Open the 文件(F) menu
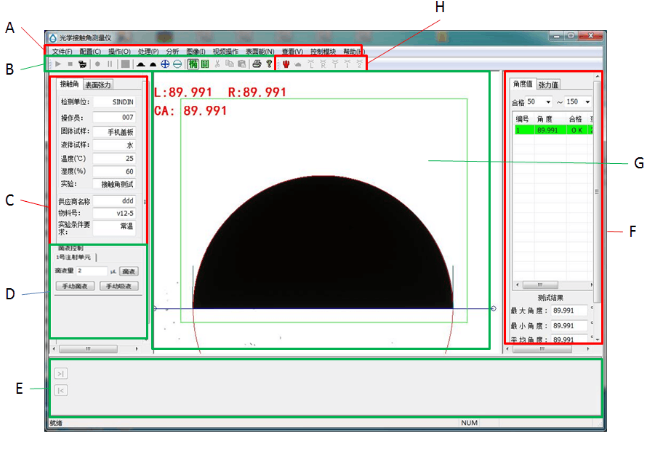Viewport: 656px width, 452px height. [62, 51]
